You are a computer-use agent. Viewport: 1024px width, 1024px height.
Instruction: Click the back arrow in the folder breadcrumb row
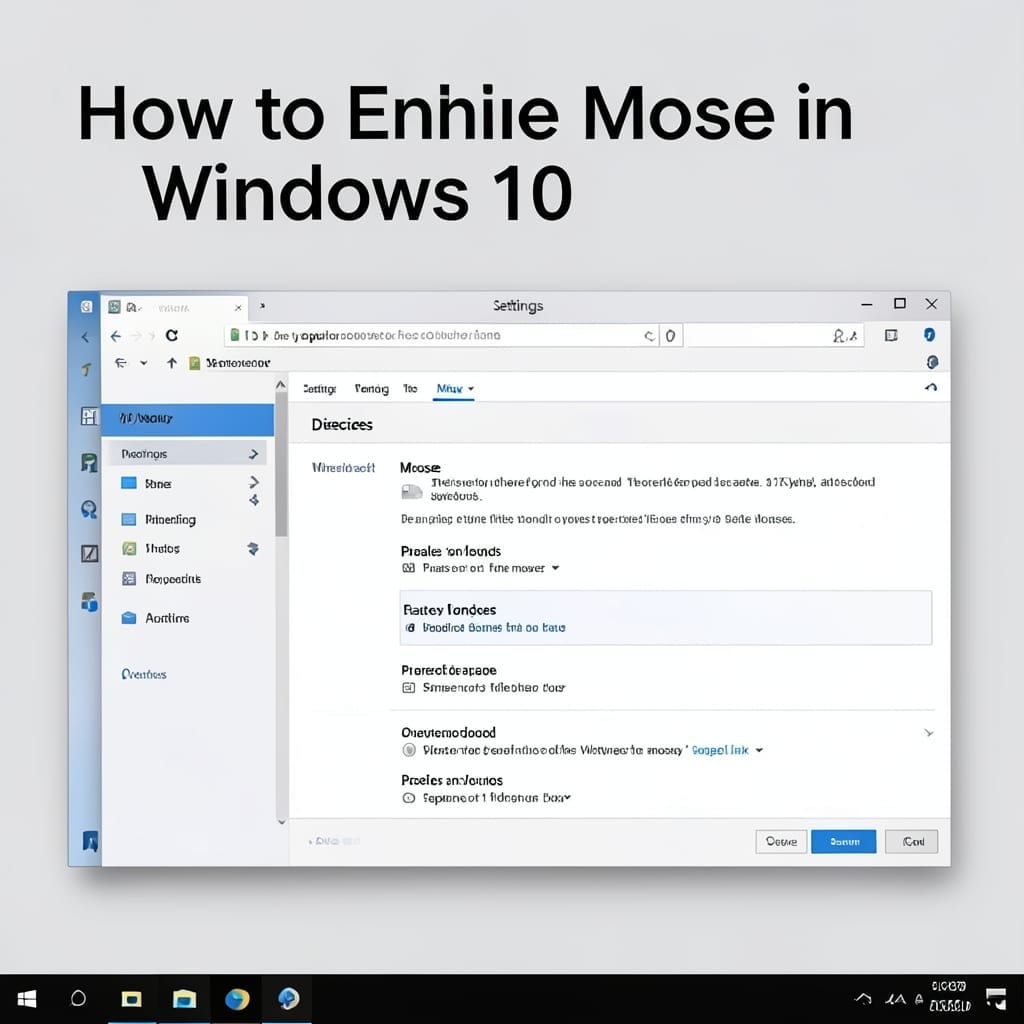click(x=120, y=362)
